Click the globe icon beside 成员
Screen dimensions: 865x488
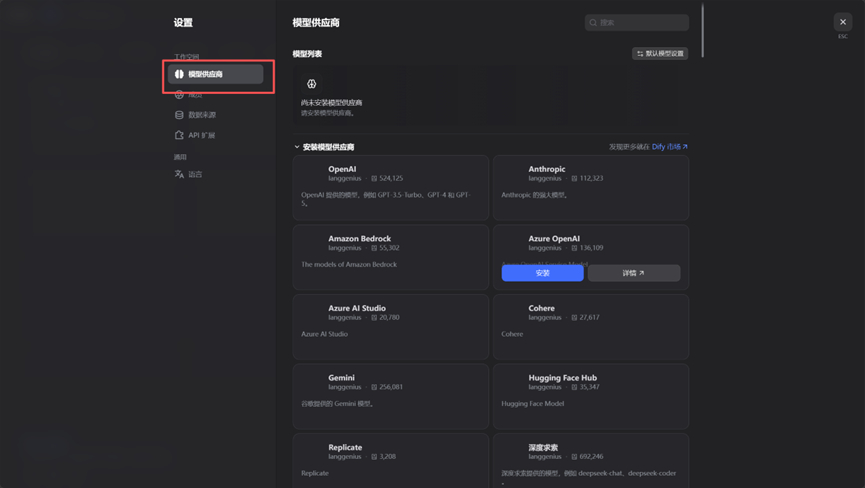coord(179,94)
